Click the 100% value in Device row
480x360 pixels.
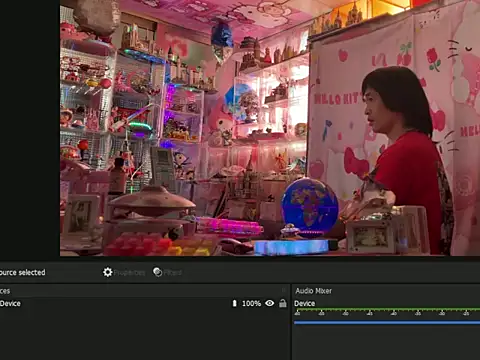click(251, 303)
